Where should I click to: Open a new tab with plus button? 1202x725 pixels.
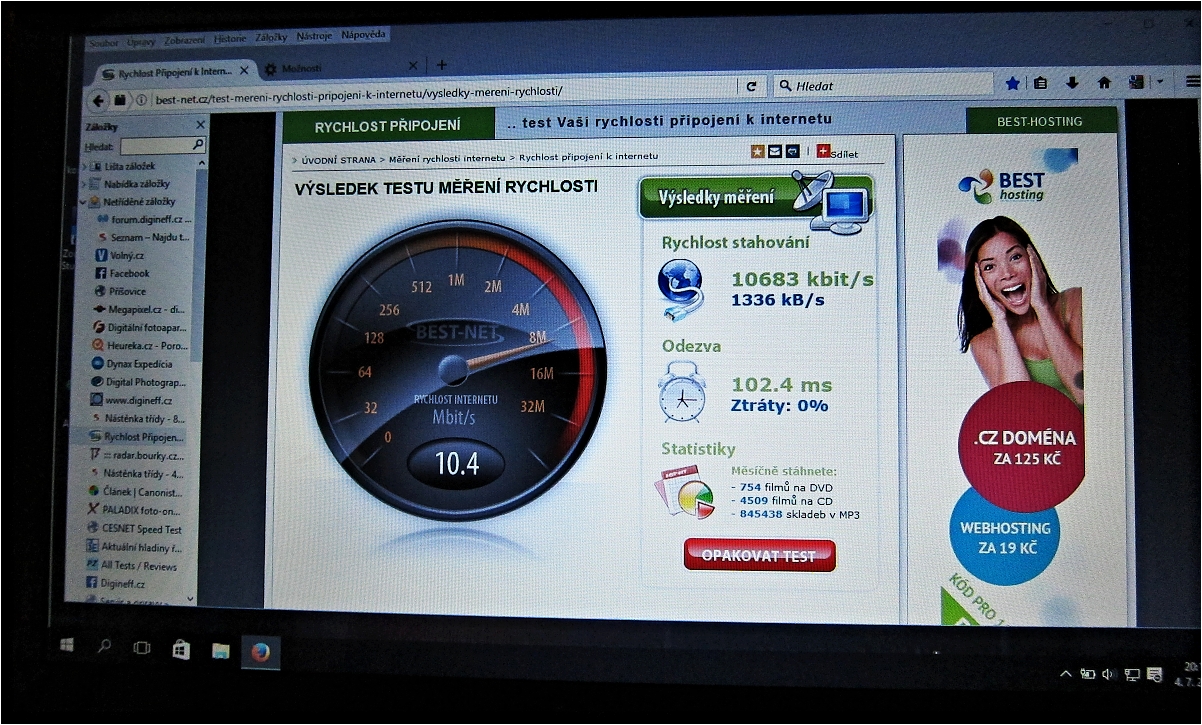pos(442,66)
